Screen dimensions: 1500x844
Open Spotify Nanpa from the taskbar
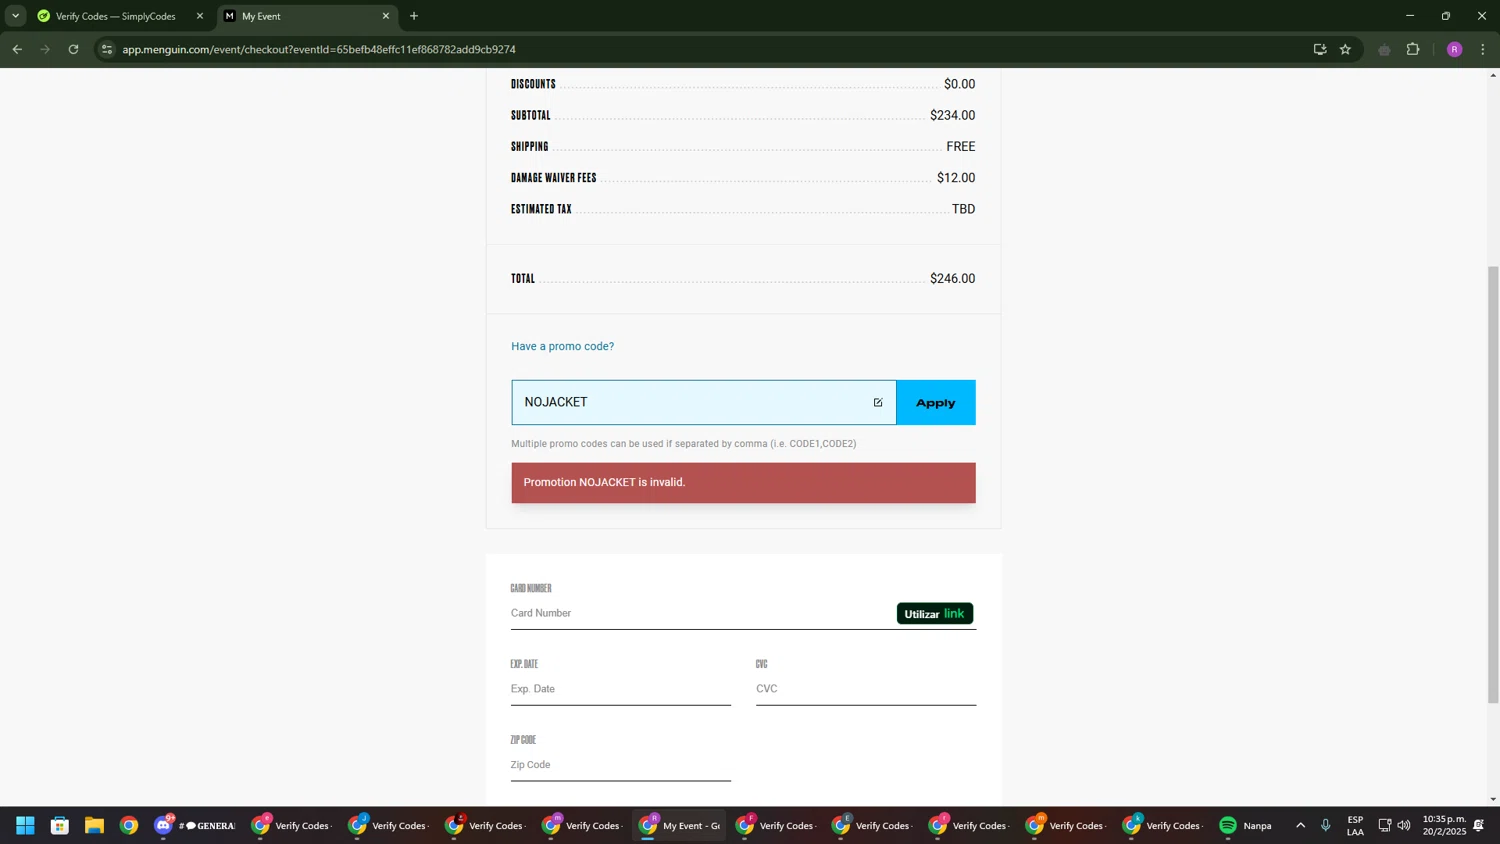[1245, 826]
